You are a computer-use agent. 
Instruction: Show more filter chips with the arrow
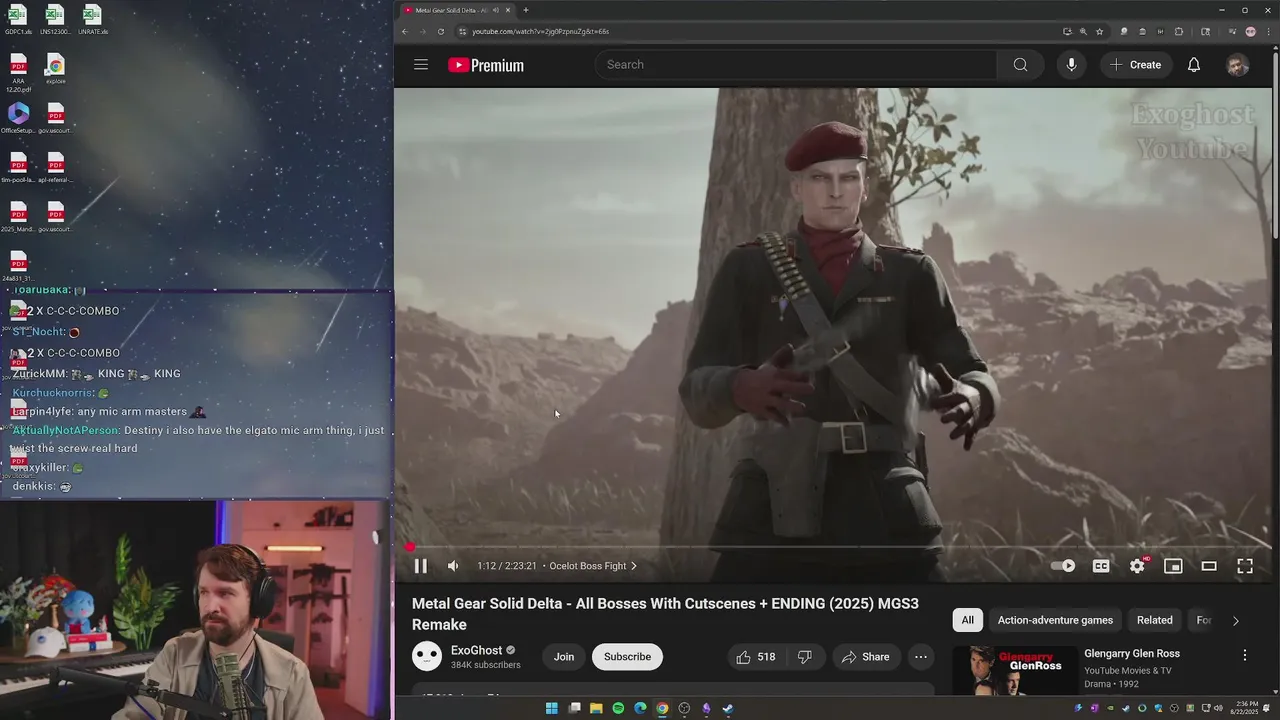point(1235,620)
